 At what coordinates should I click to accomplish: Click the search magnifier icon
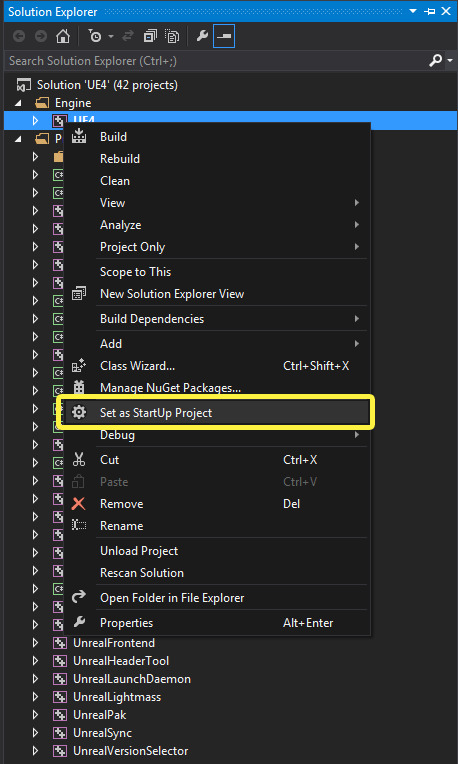(435, 60)
